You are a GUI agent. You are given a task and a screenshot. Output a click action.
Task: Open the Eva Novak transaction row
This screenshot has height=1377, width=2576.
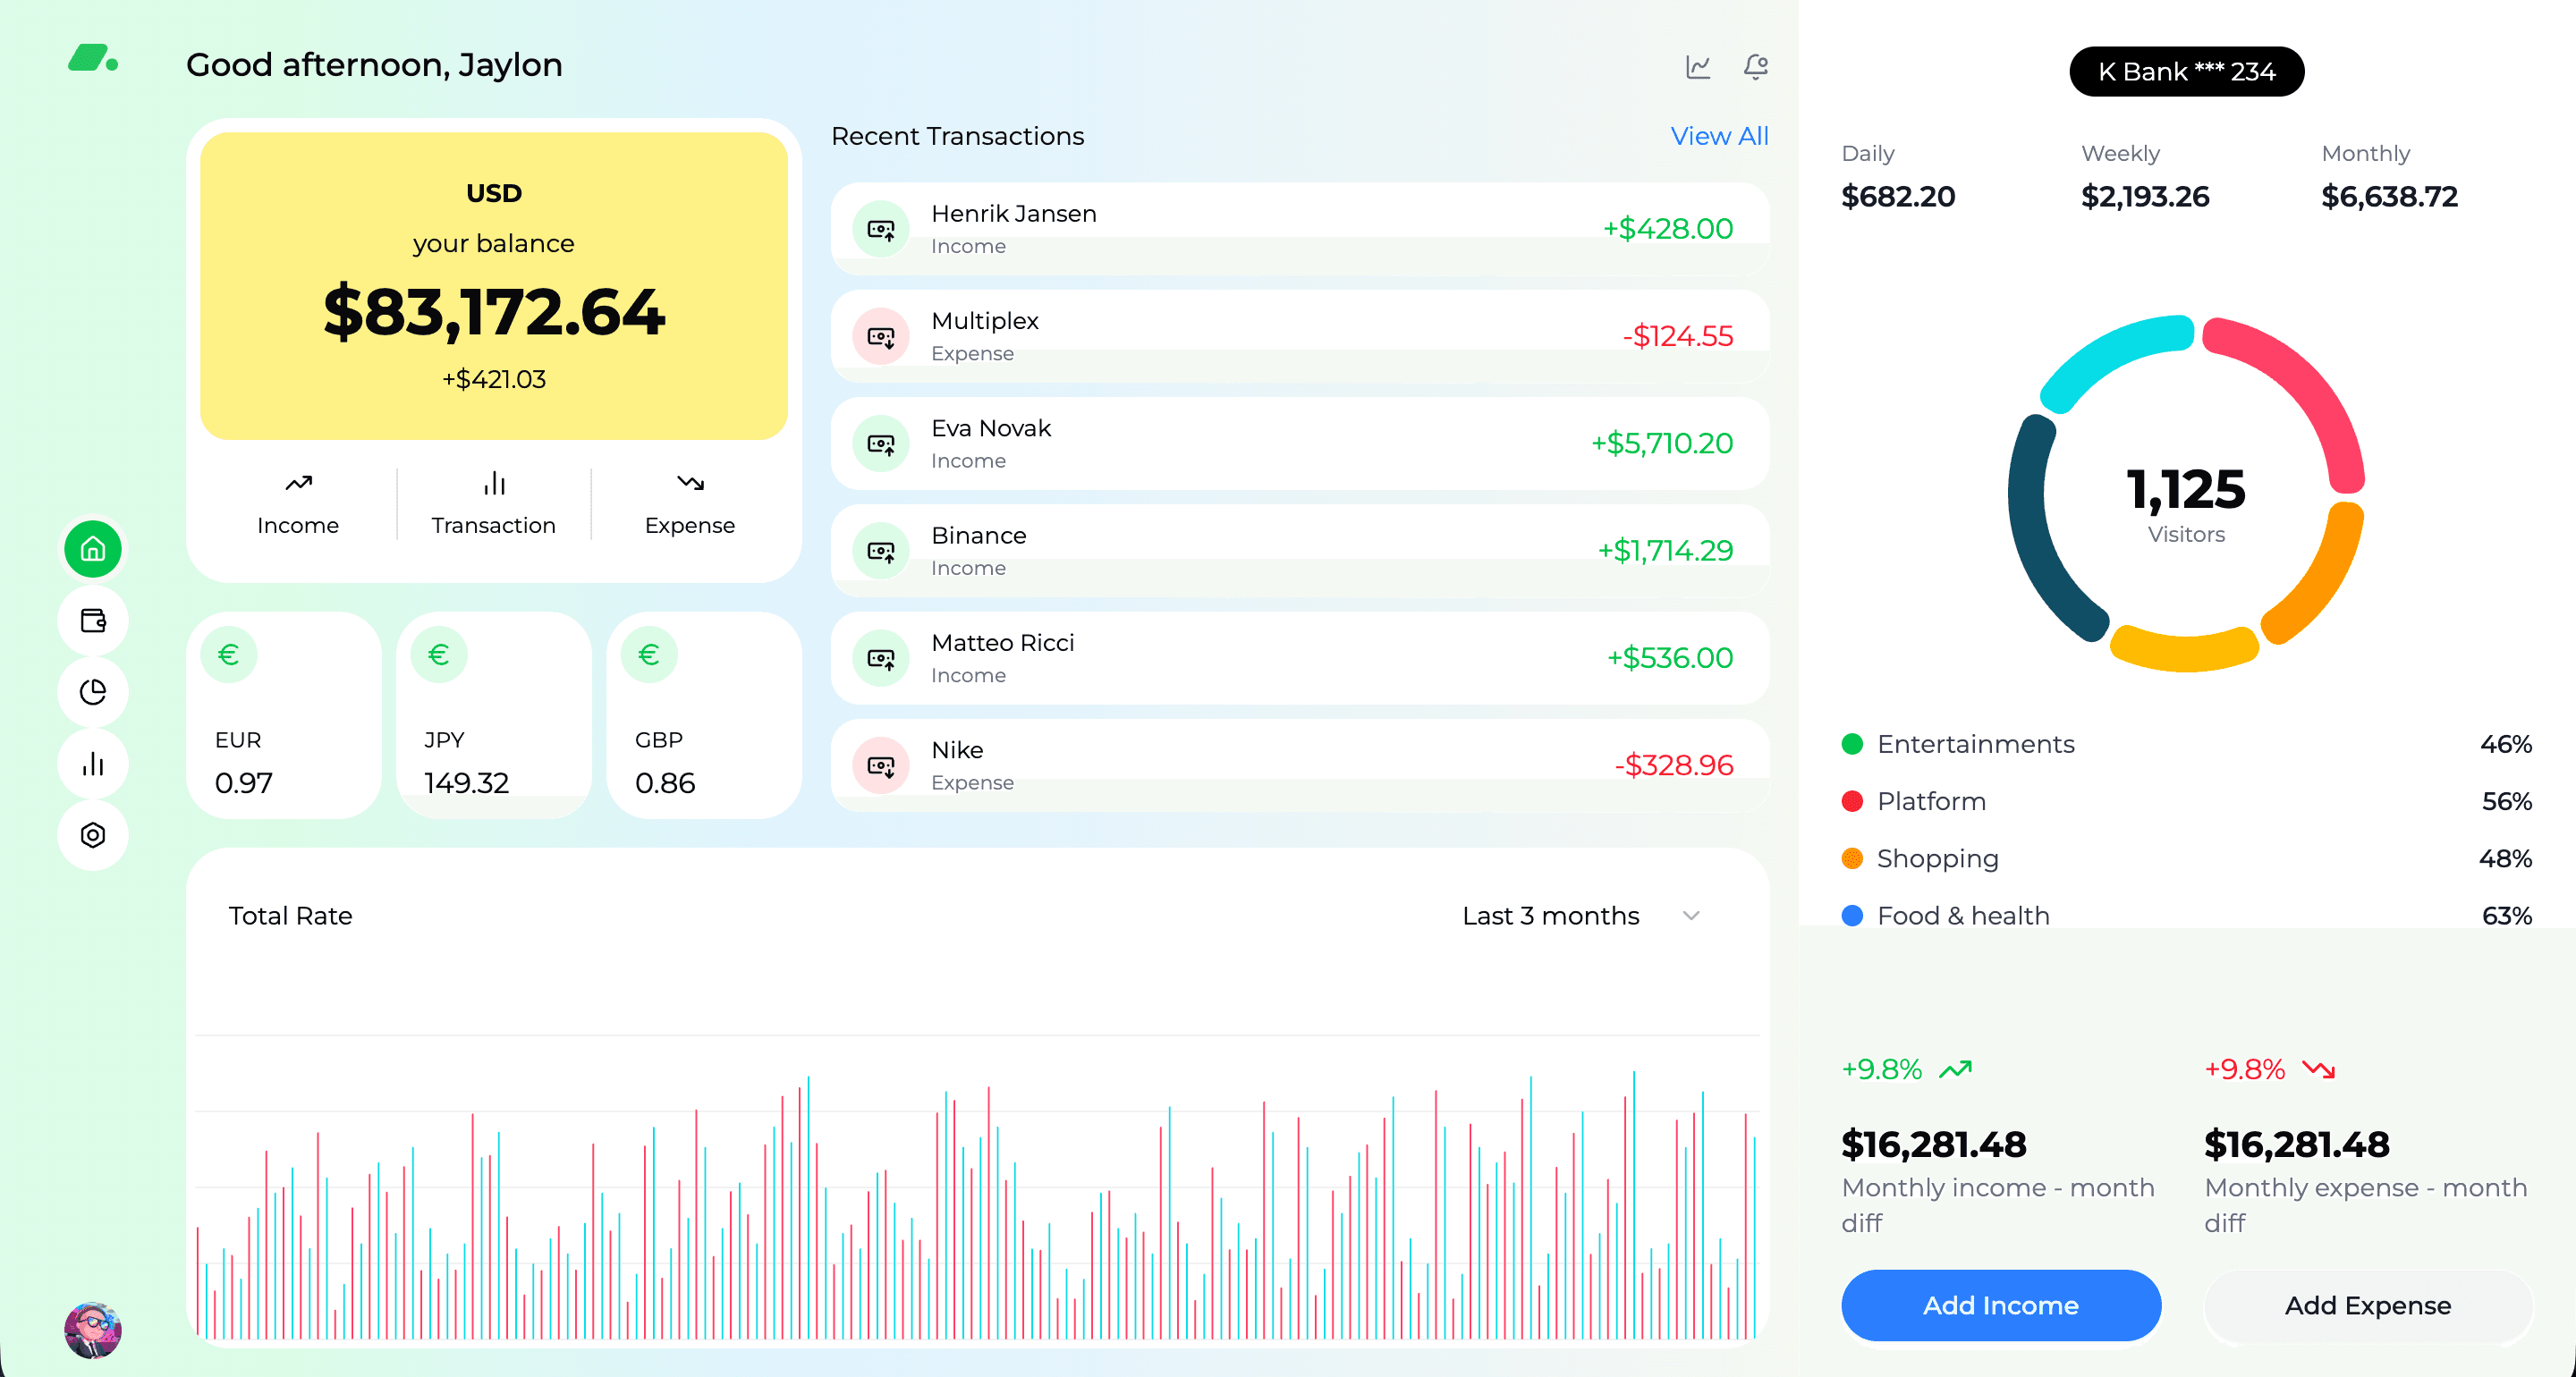pyautogui.click(x=1299, y=444)
